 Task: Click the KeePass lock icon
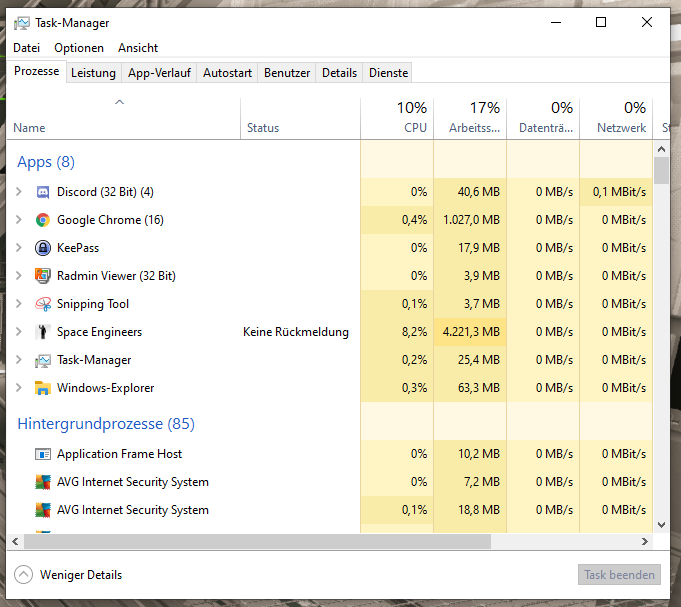click(43, 248)
